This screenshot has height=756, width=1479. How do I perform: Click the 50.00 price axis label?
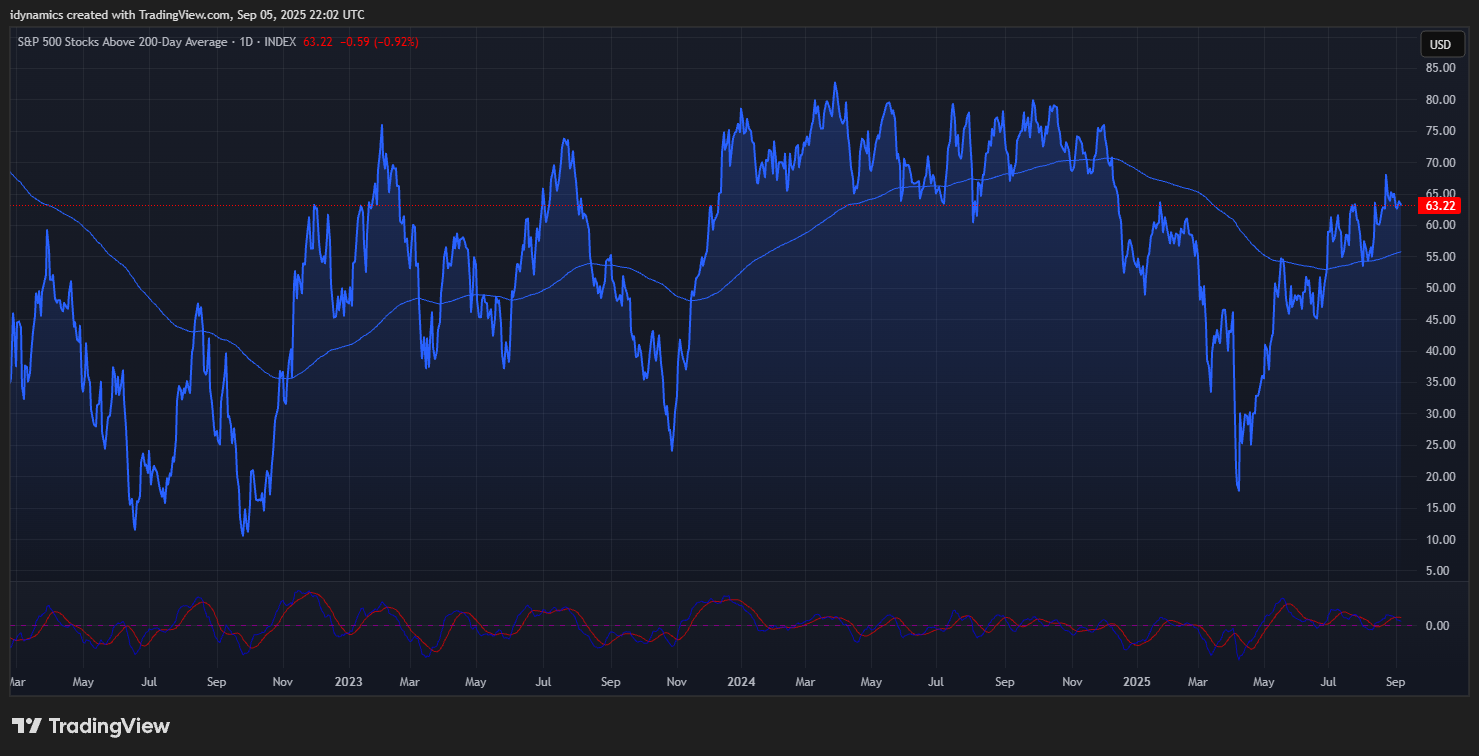[x=1440, y=288]
